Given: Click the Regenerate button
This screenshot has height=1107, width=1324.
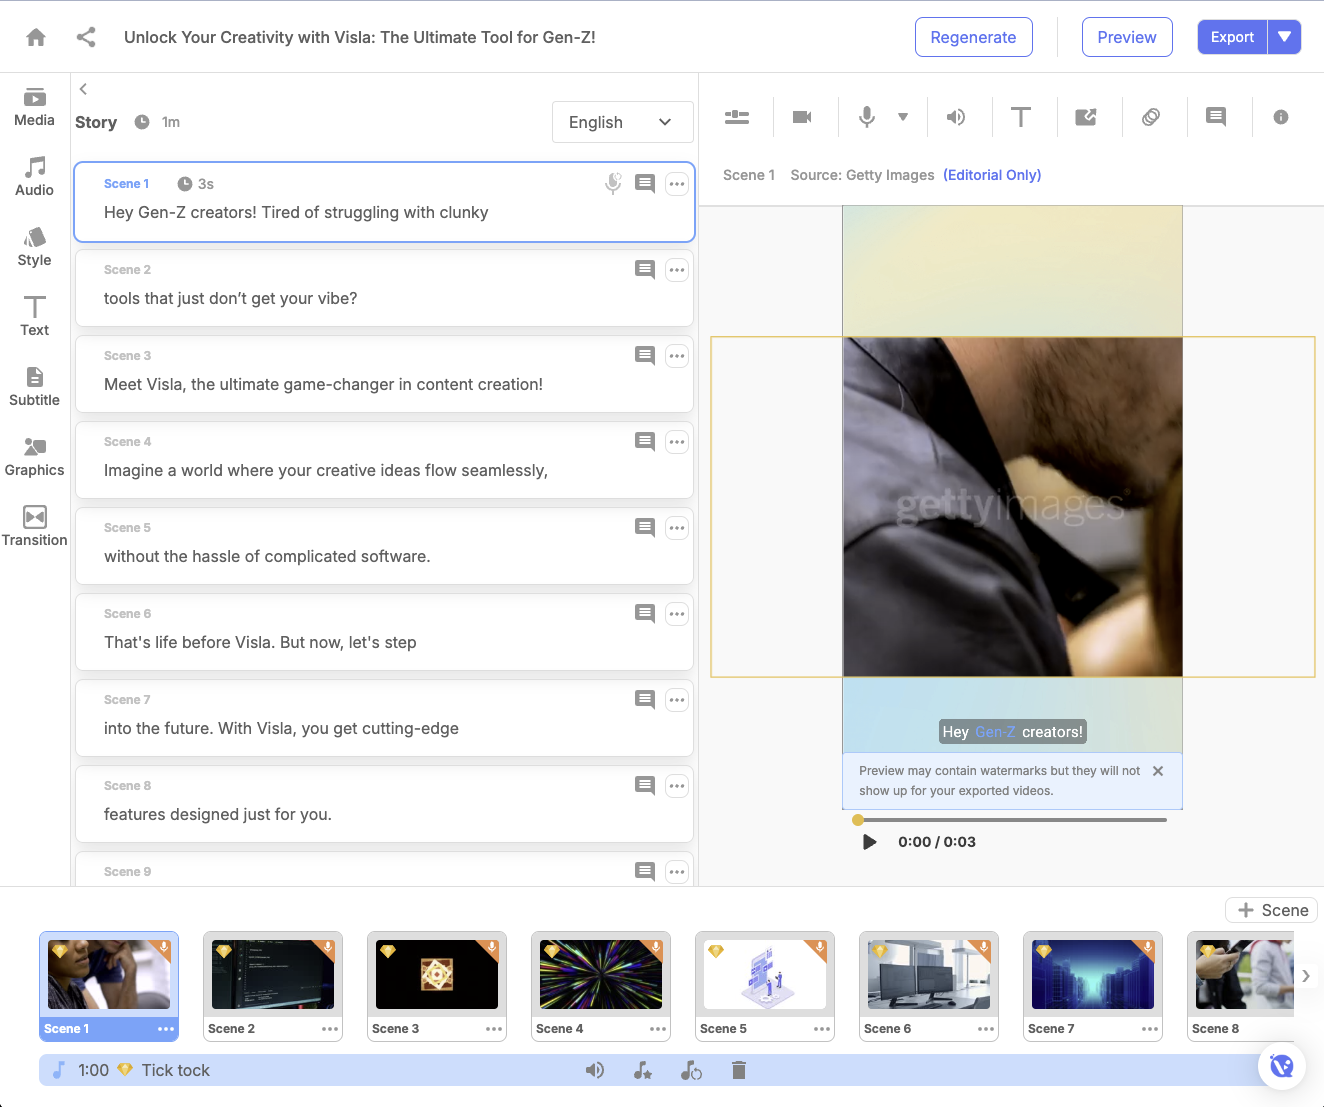Looking at the screenshot, I should [973, 37].
